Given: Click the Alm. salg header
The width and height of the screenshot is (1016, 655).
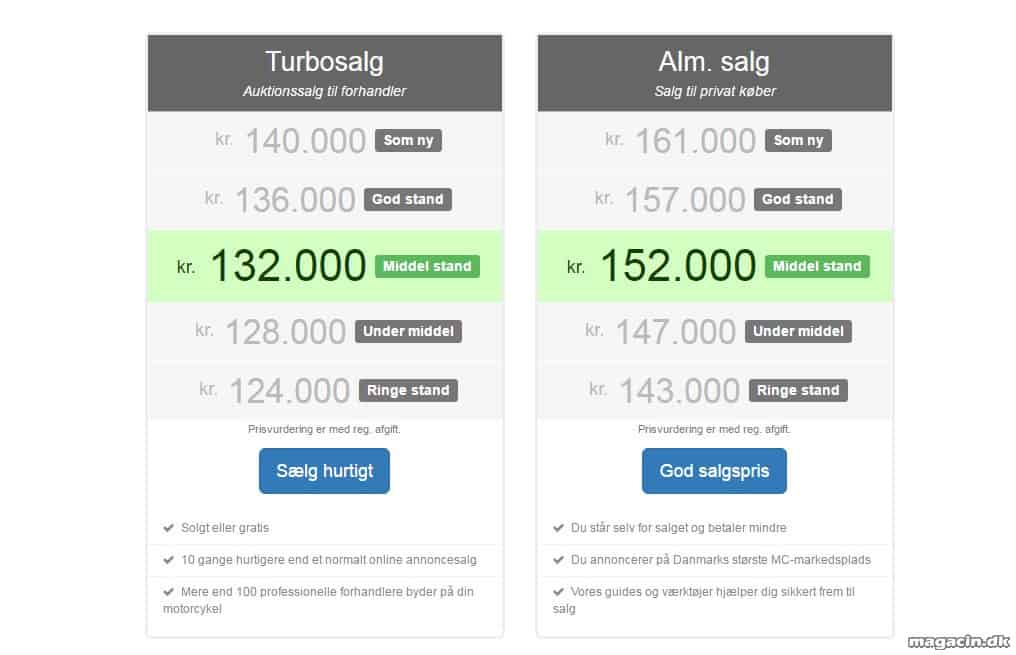Looking at the screenshot, I should [x=715, y=73].
